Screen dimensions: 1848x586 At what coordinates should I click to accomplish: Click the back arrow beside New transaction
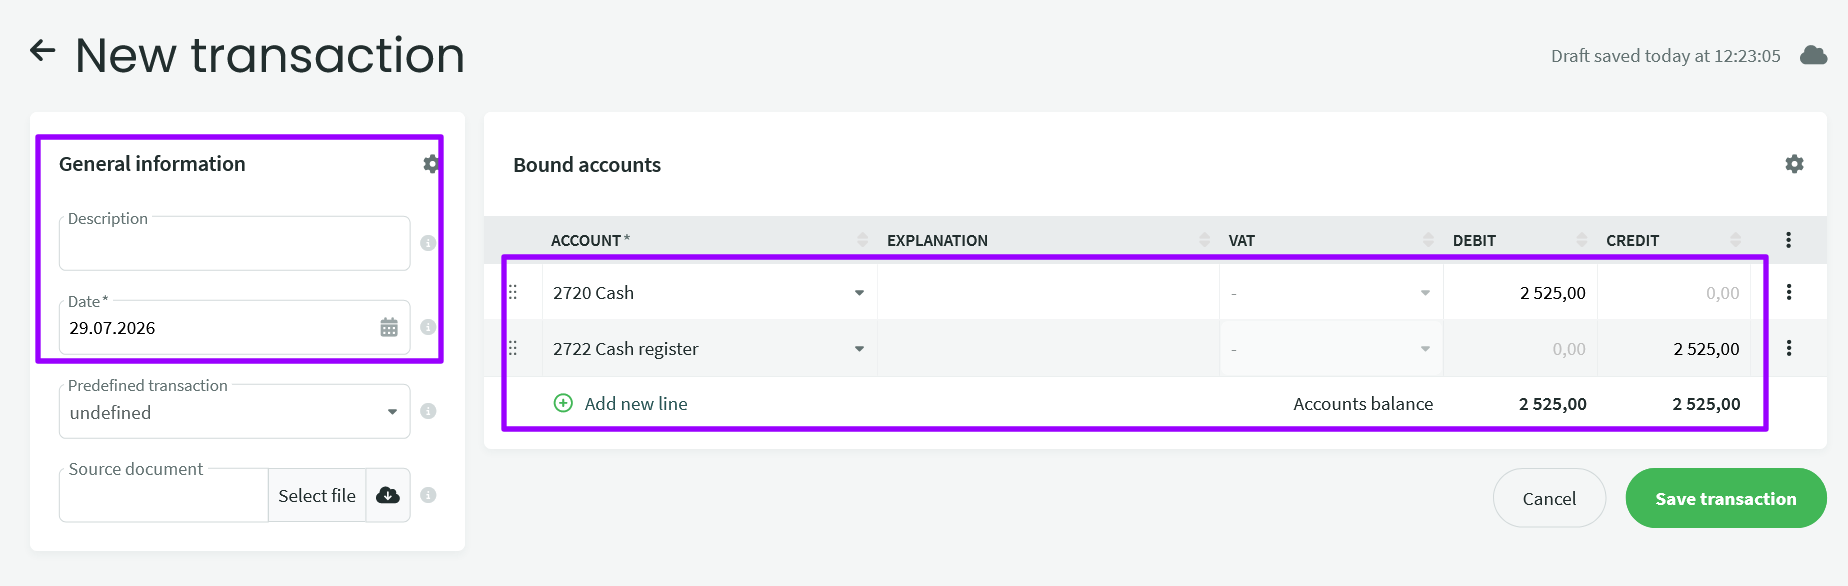click(x=42, y=50)
